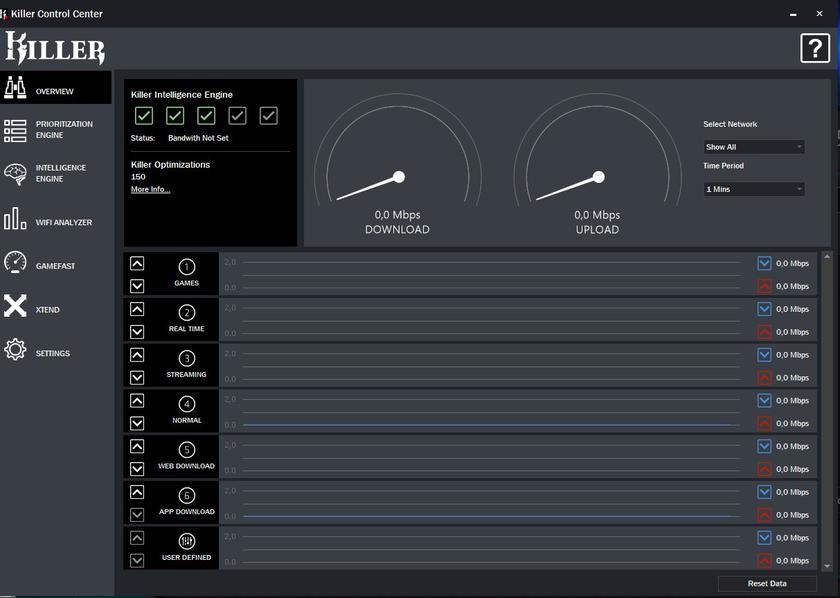Click the binoculars Overview icon
840x598 pixels.
[x=15, y=88]
